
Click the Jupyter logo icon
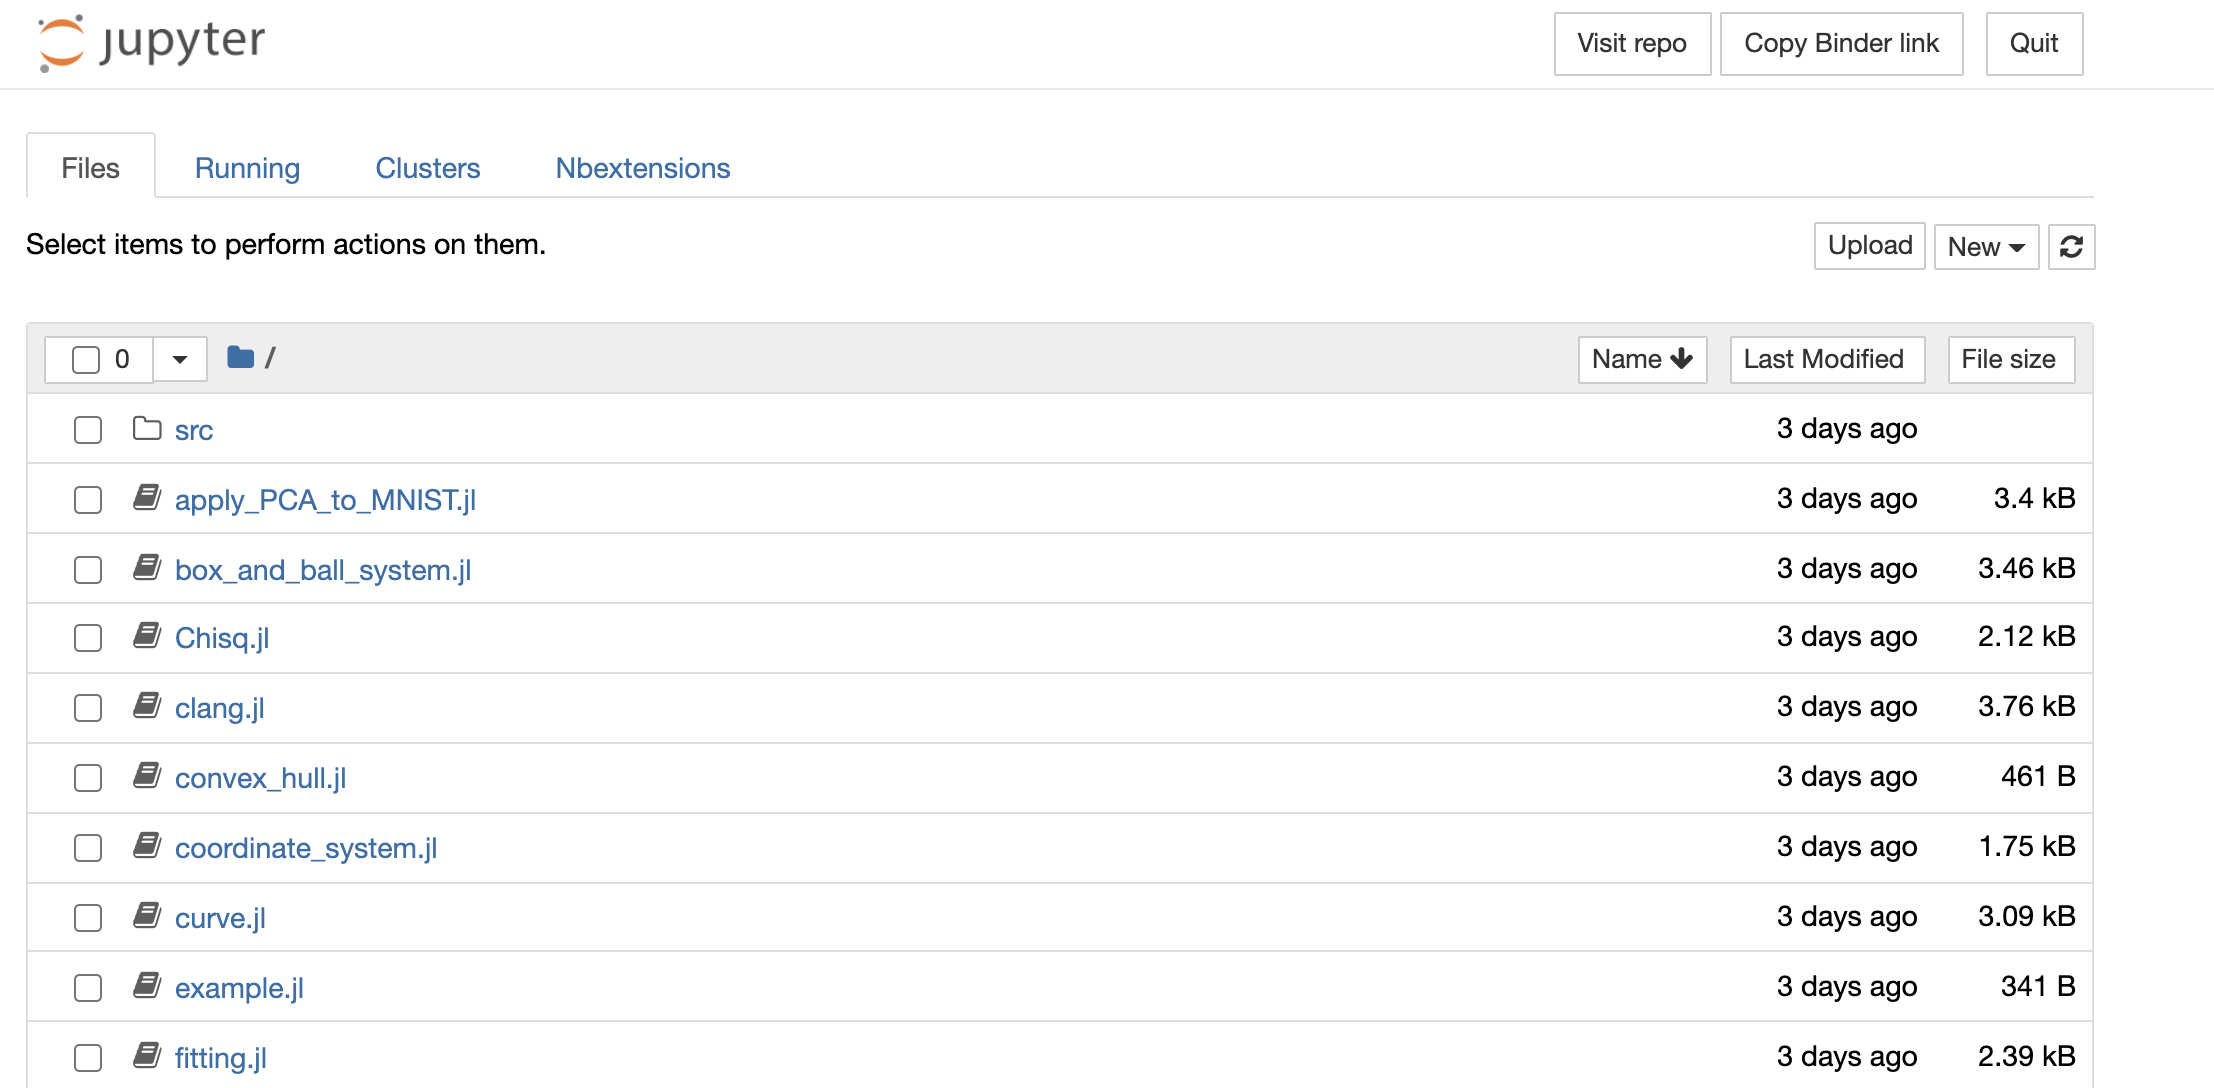62,43
